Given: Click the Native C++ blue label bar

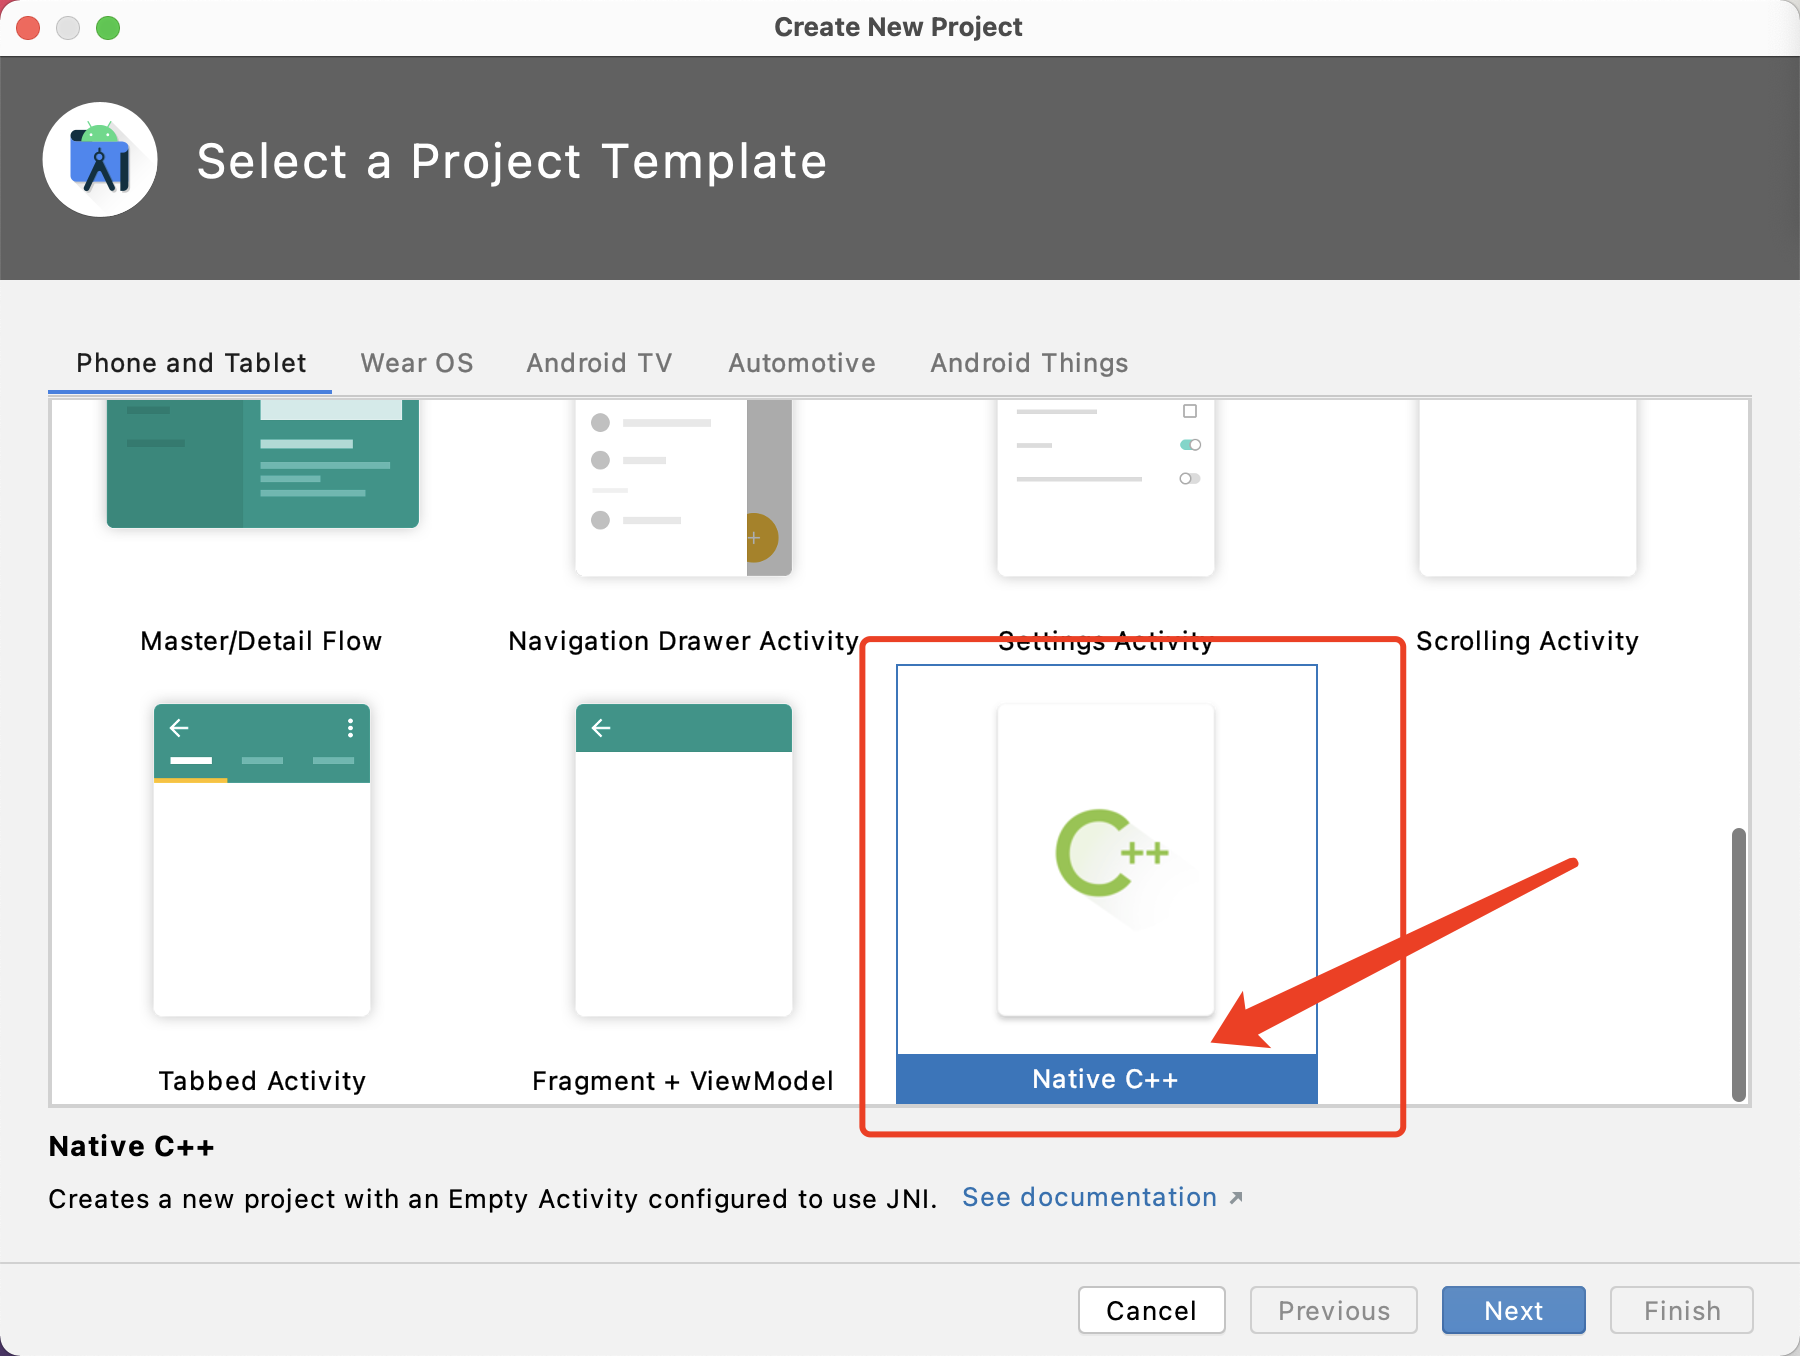Looking at the screenshot, I should pos(1106,1079).
